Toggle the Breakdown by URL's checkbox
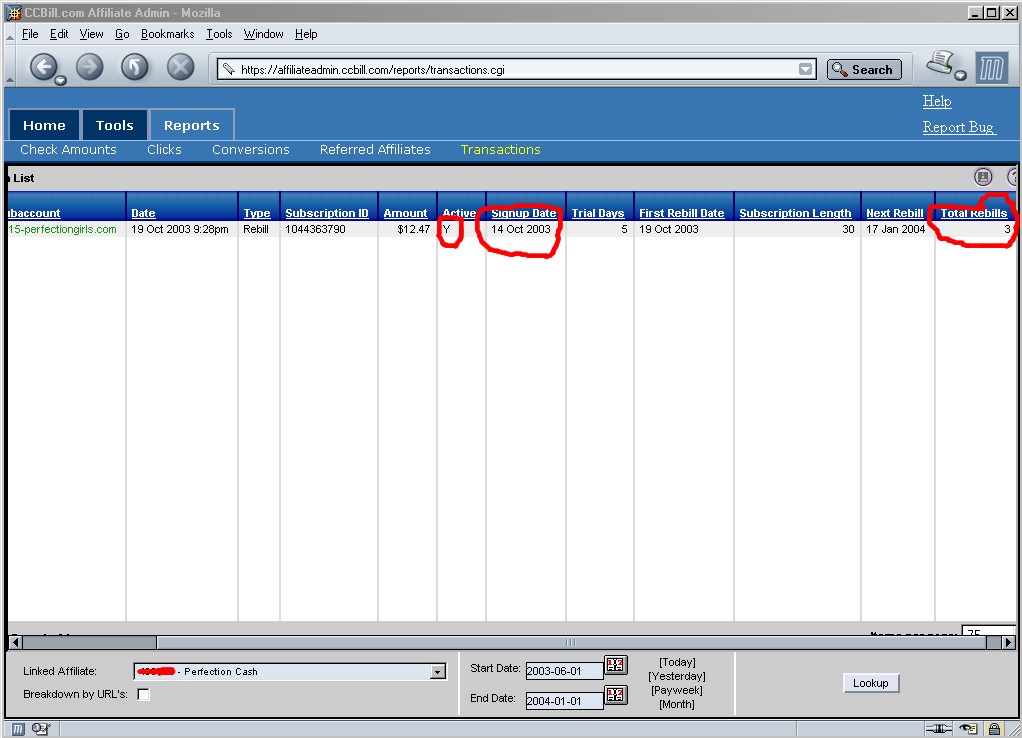The height and width of the screenshot is (738, 1022). click(143, 695)
